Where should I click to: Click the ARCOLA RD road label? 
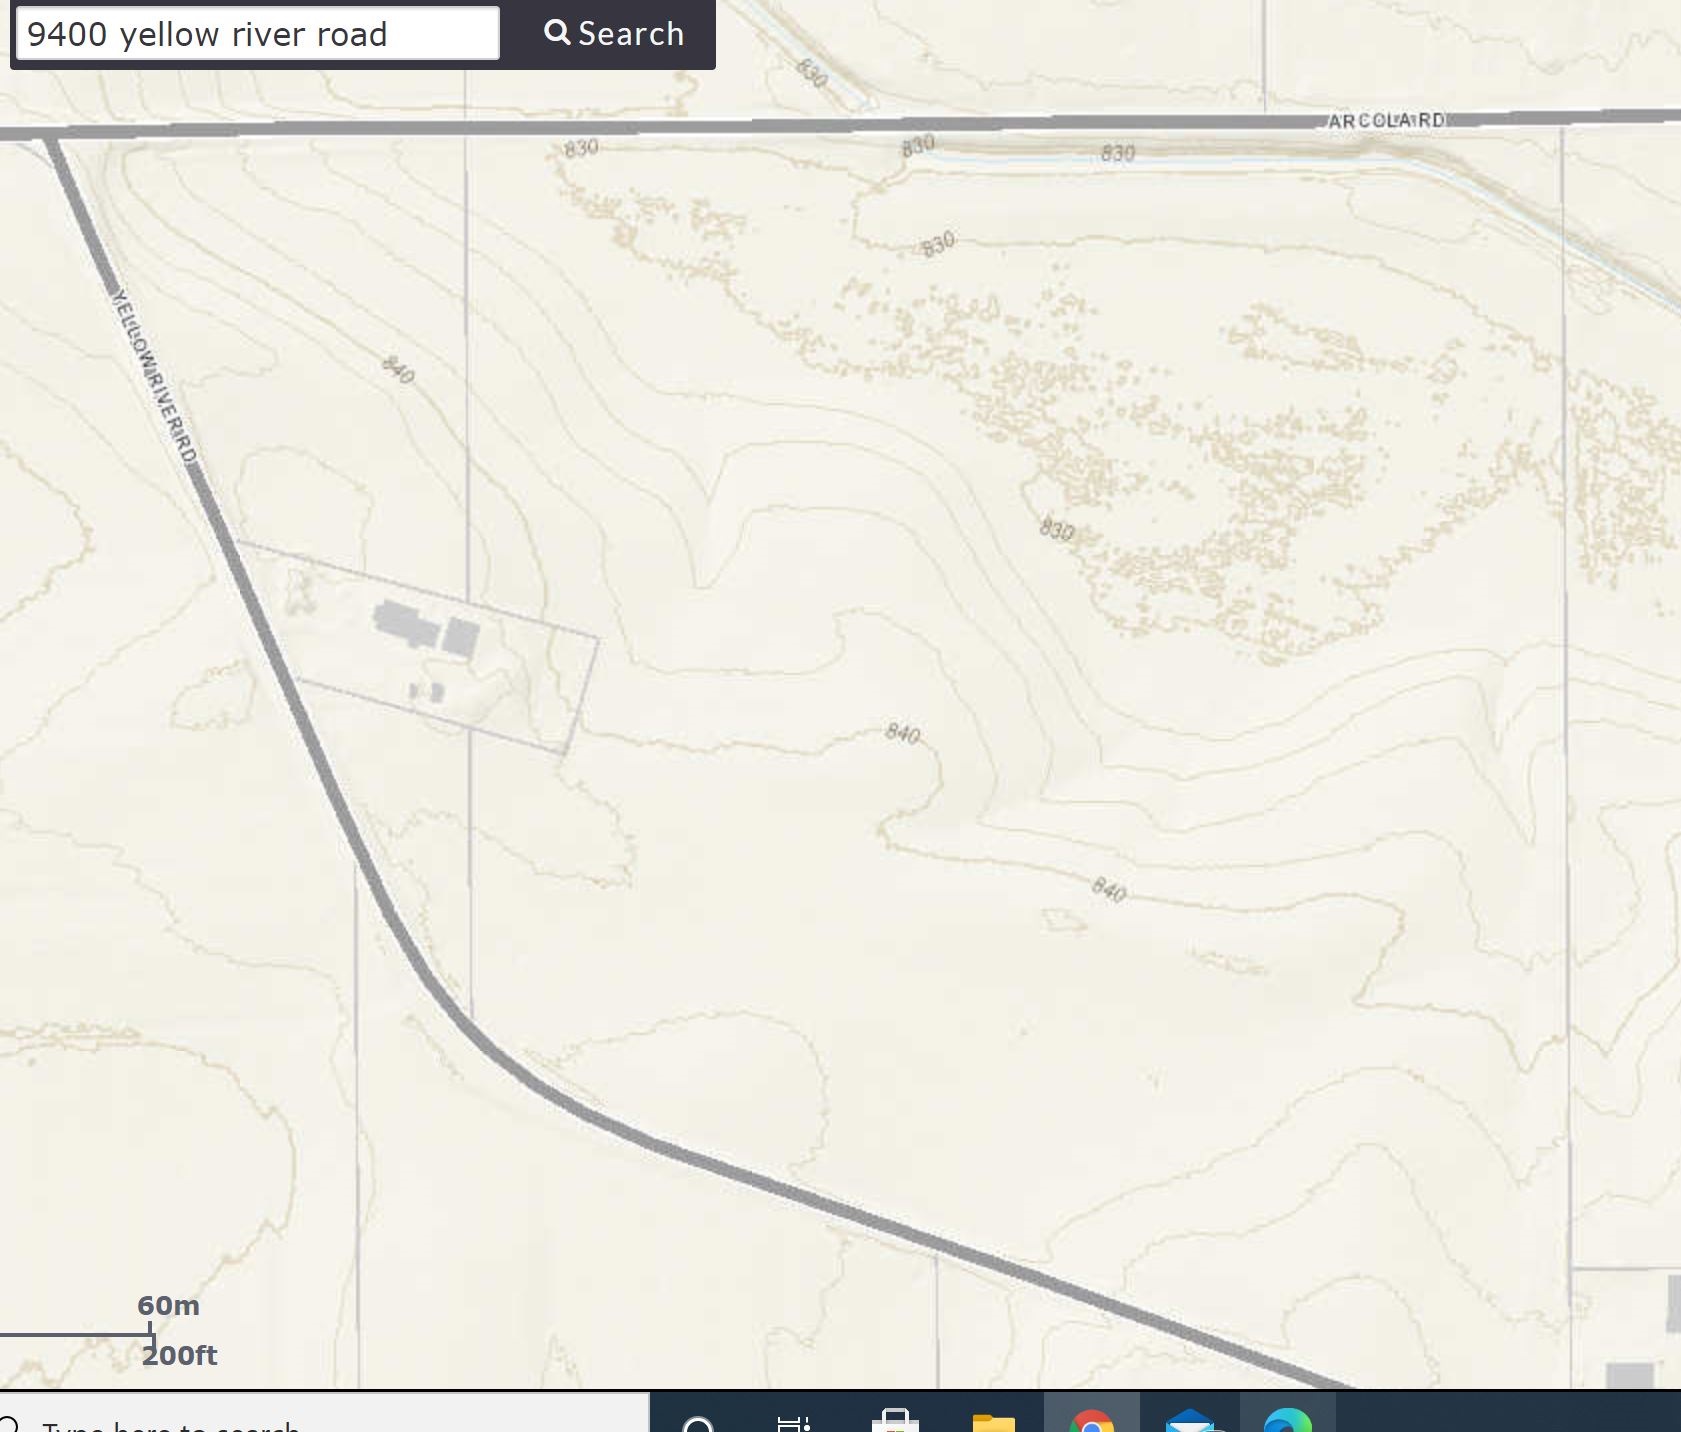pyautogui.click(x=1386, y=120)
